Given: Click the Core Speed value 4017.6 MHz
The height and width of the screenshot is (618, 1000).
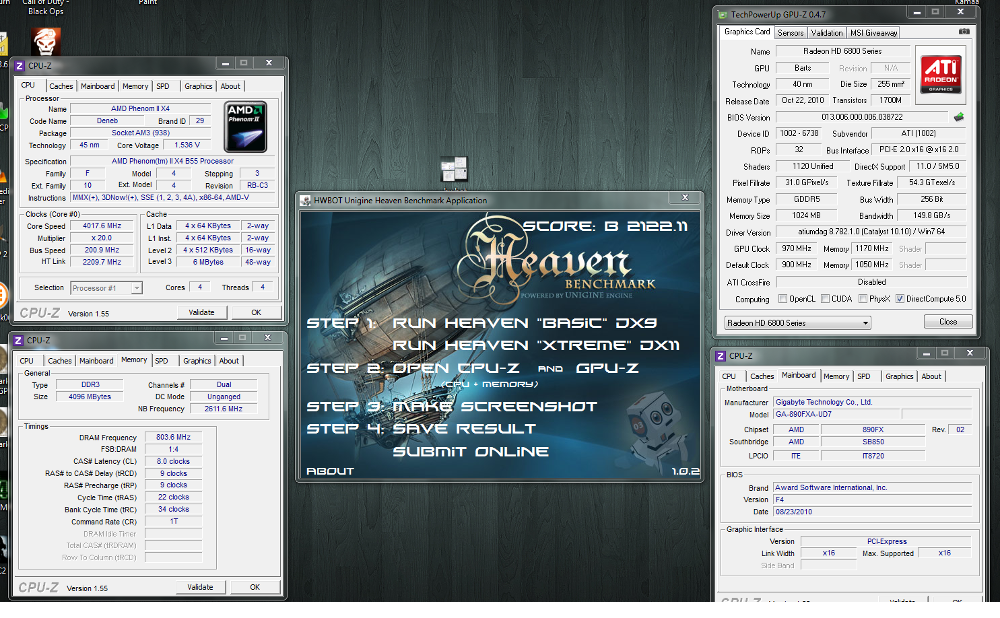Looking at the screenshot, I should pos(101,226).
